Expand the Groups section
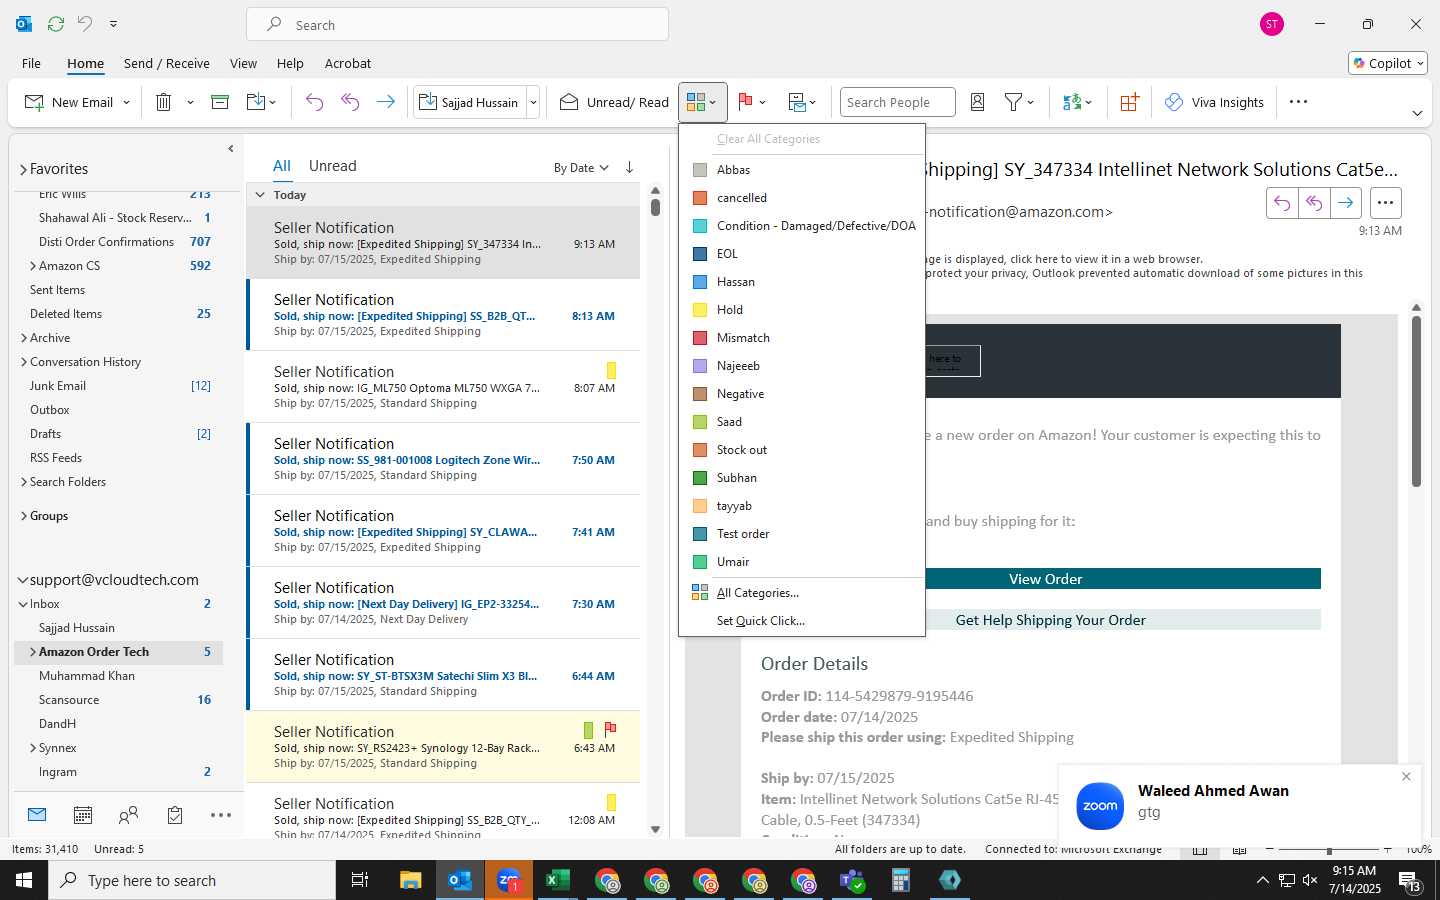The width and height of the screenshot is (1440, 900). [x=24, y=516]
